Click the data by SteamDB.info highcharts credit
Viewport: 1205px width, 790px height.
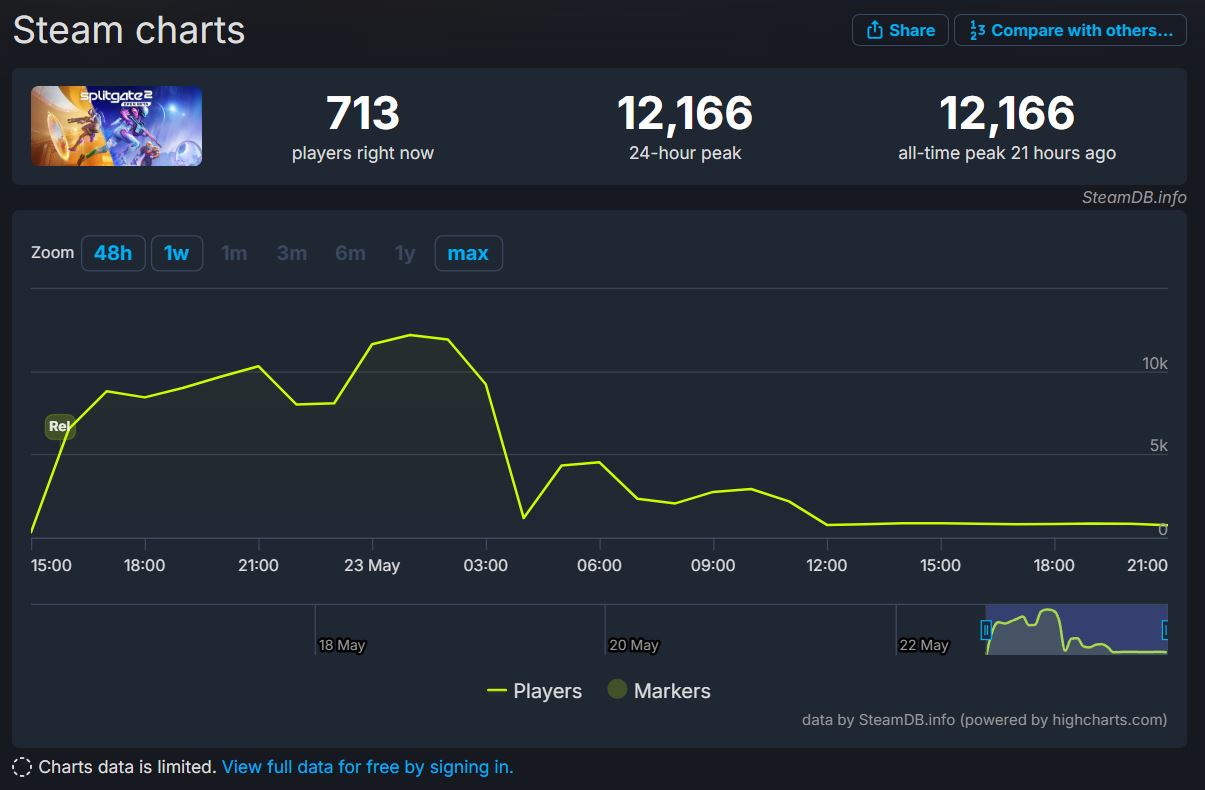(x=984, y=719)
